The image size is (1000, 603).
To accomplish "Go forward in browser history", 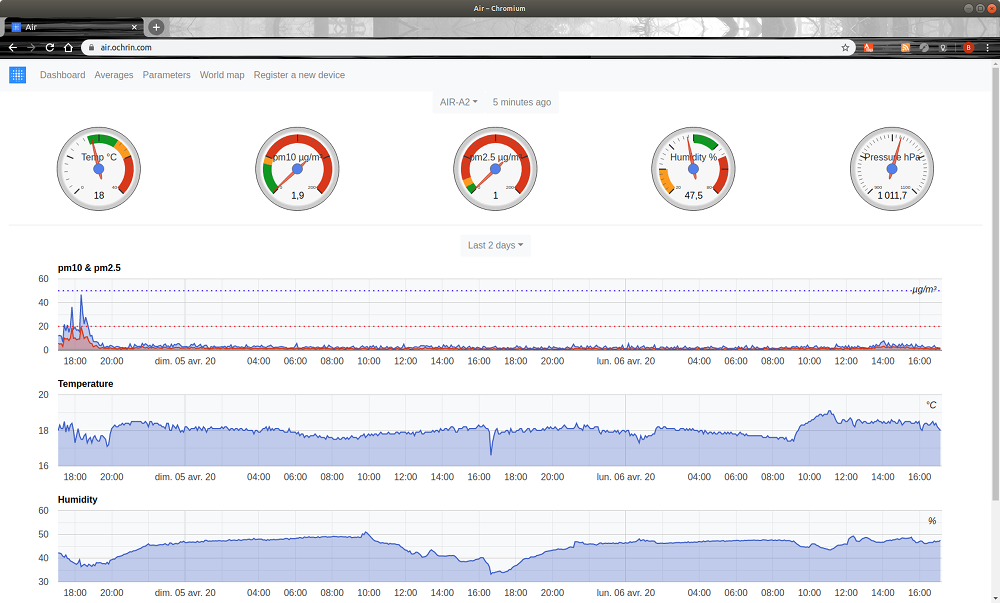I will [x=31, y=47].
